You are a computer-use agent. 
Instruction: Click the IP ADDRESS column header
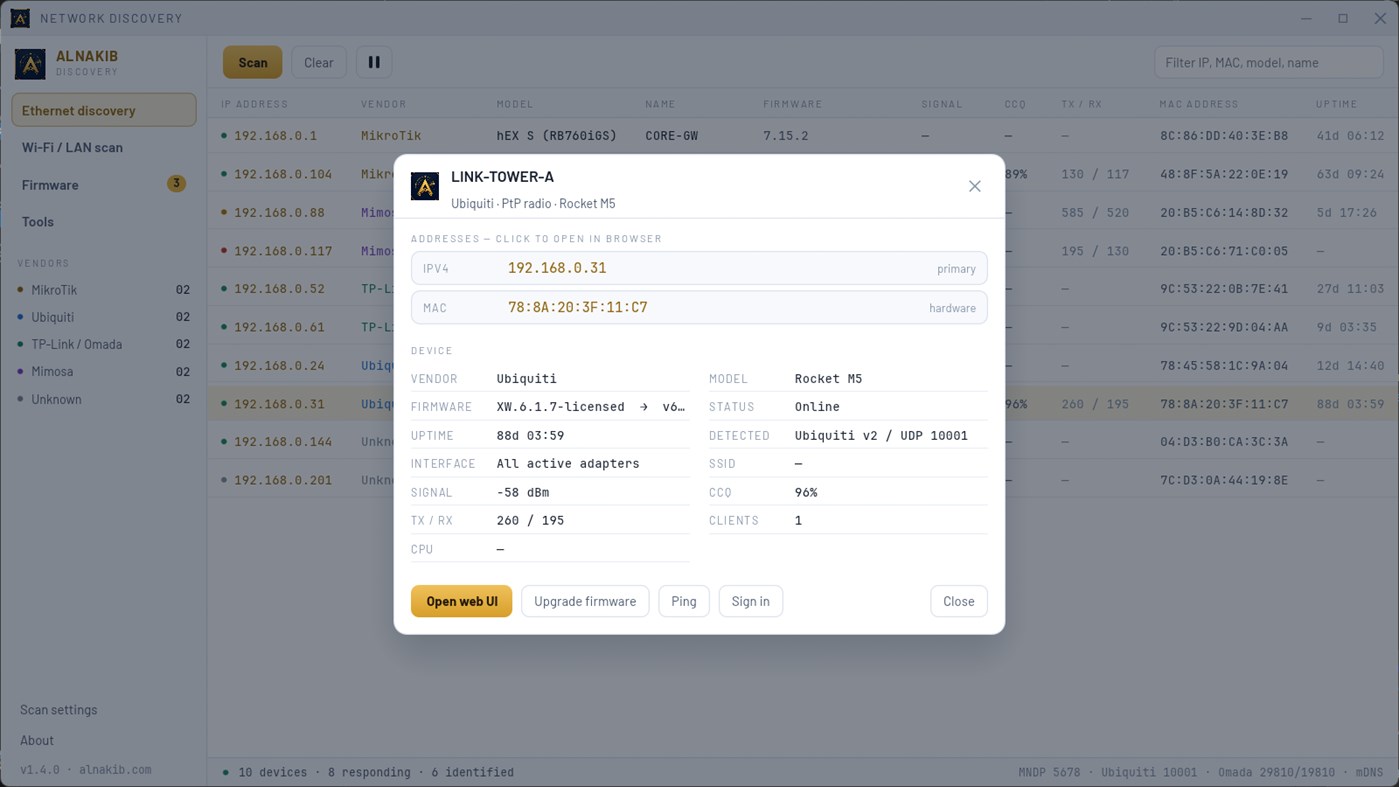(x=254, y=104)
